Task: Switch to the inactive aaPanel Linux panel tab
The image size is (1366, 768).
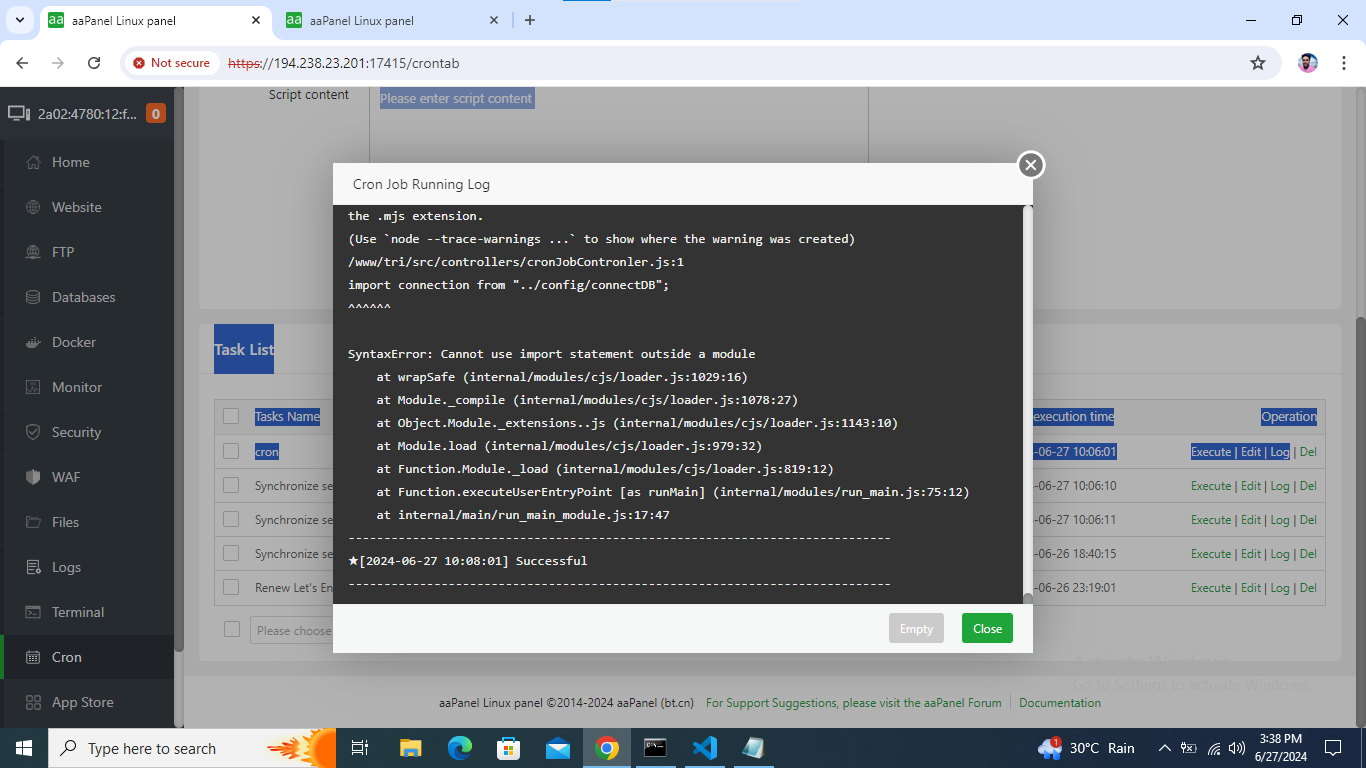Action: pyautogui.click(x=393, y=20)
